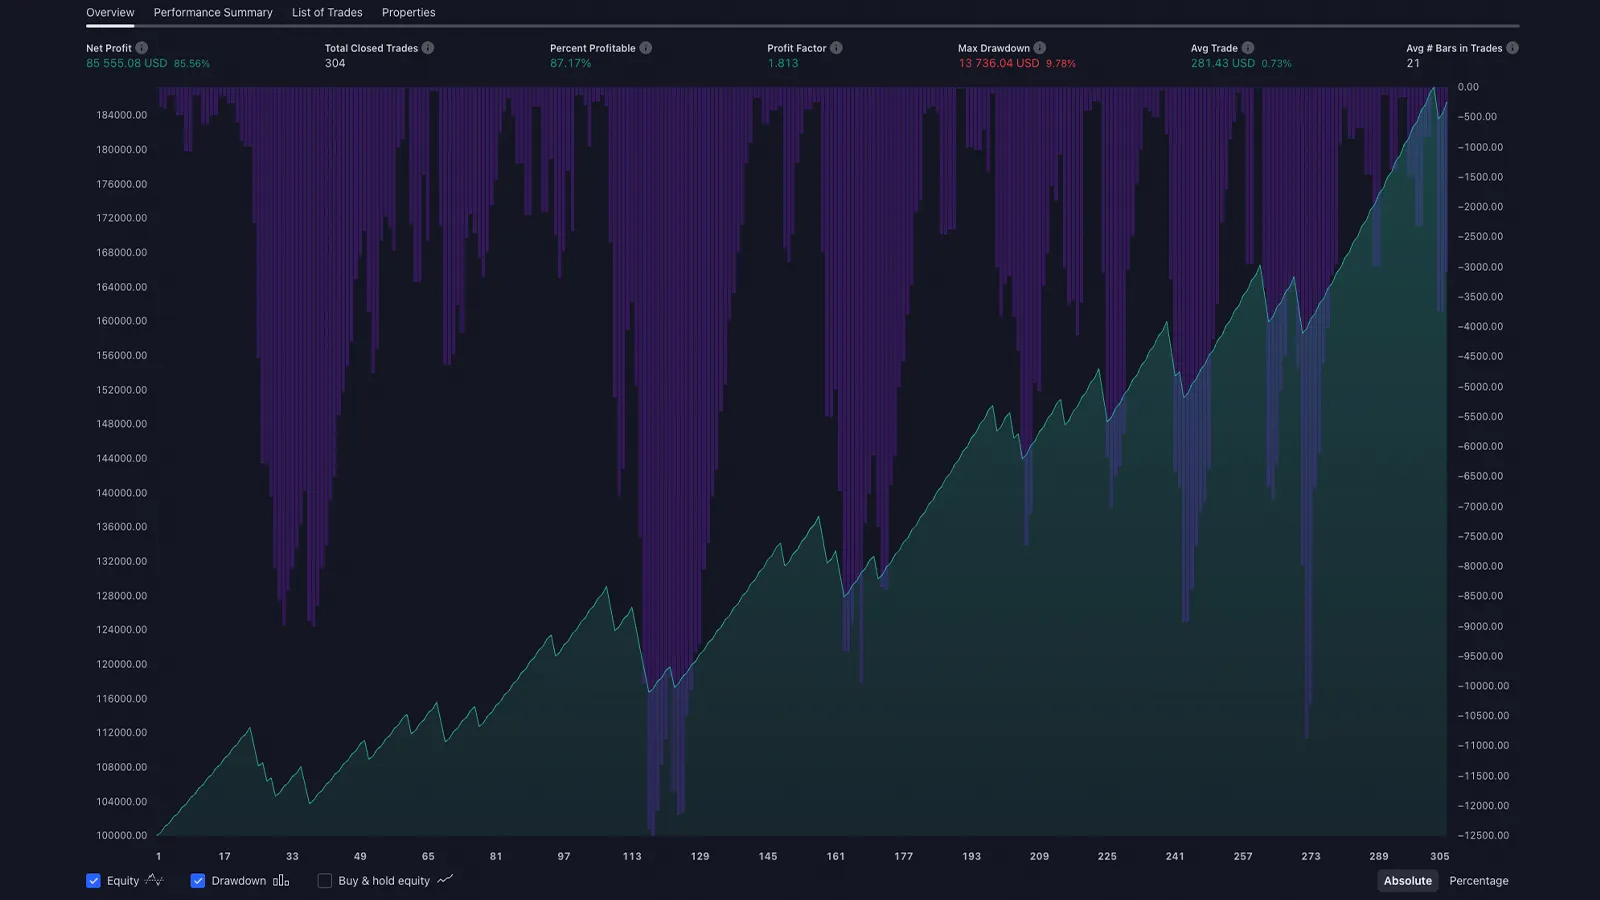The height and width of the screenshot is (900, 1600).
Task: Open the List of Trades tab
Action: click(326, 12)
